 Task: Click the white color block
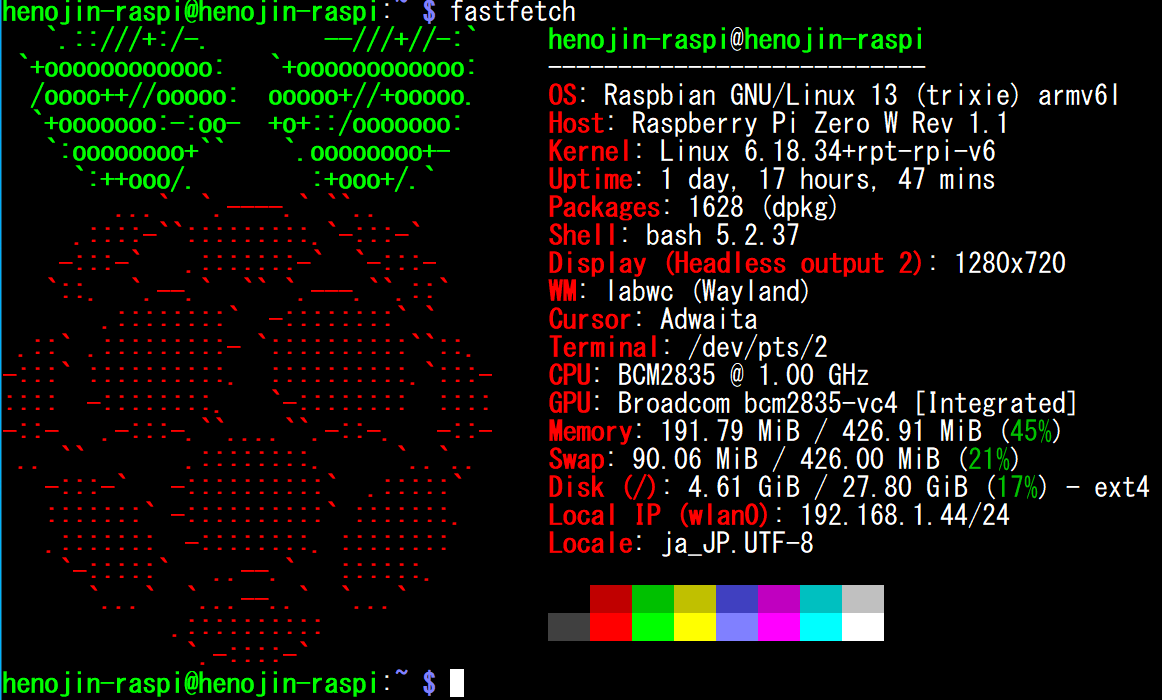coord(863,627)
